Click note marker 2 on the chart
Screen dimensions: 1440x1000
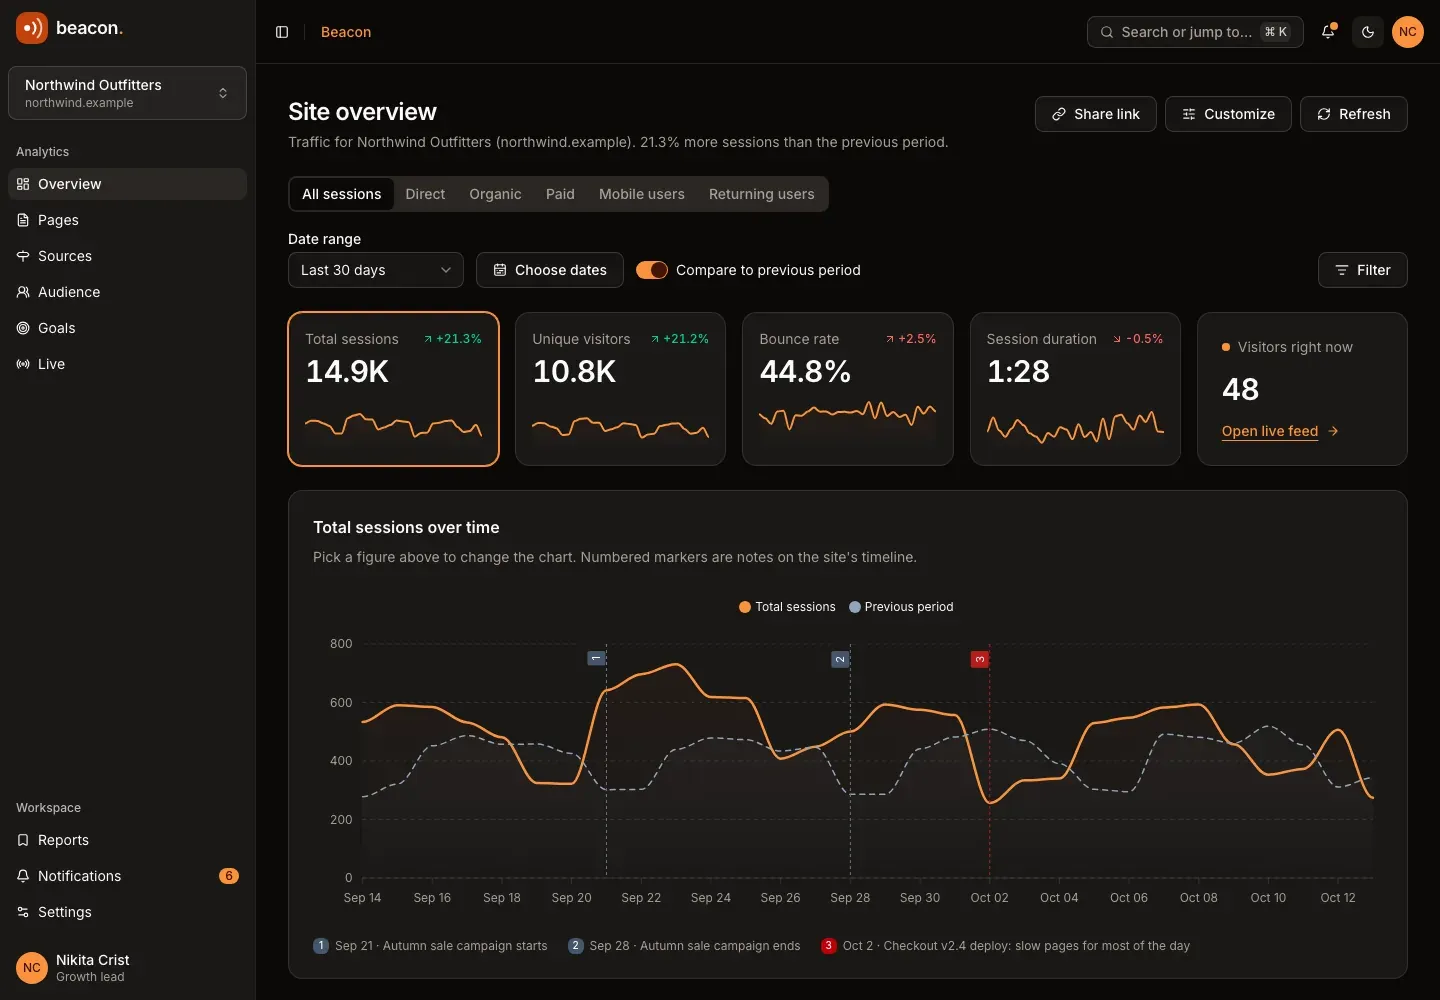pos(840,659)
